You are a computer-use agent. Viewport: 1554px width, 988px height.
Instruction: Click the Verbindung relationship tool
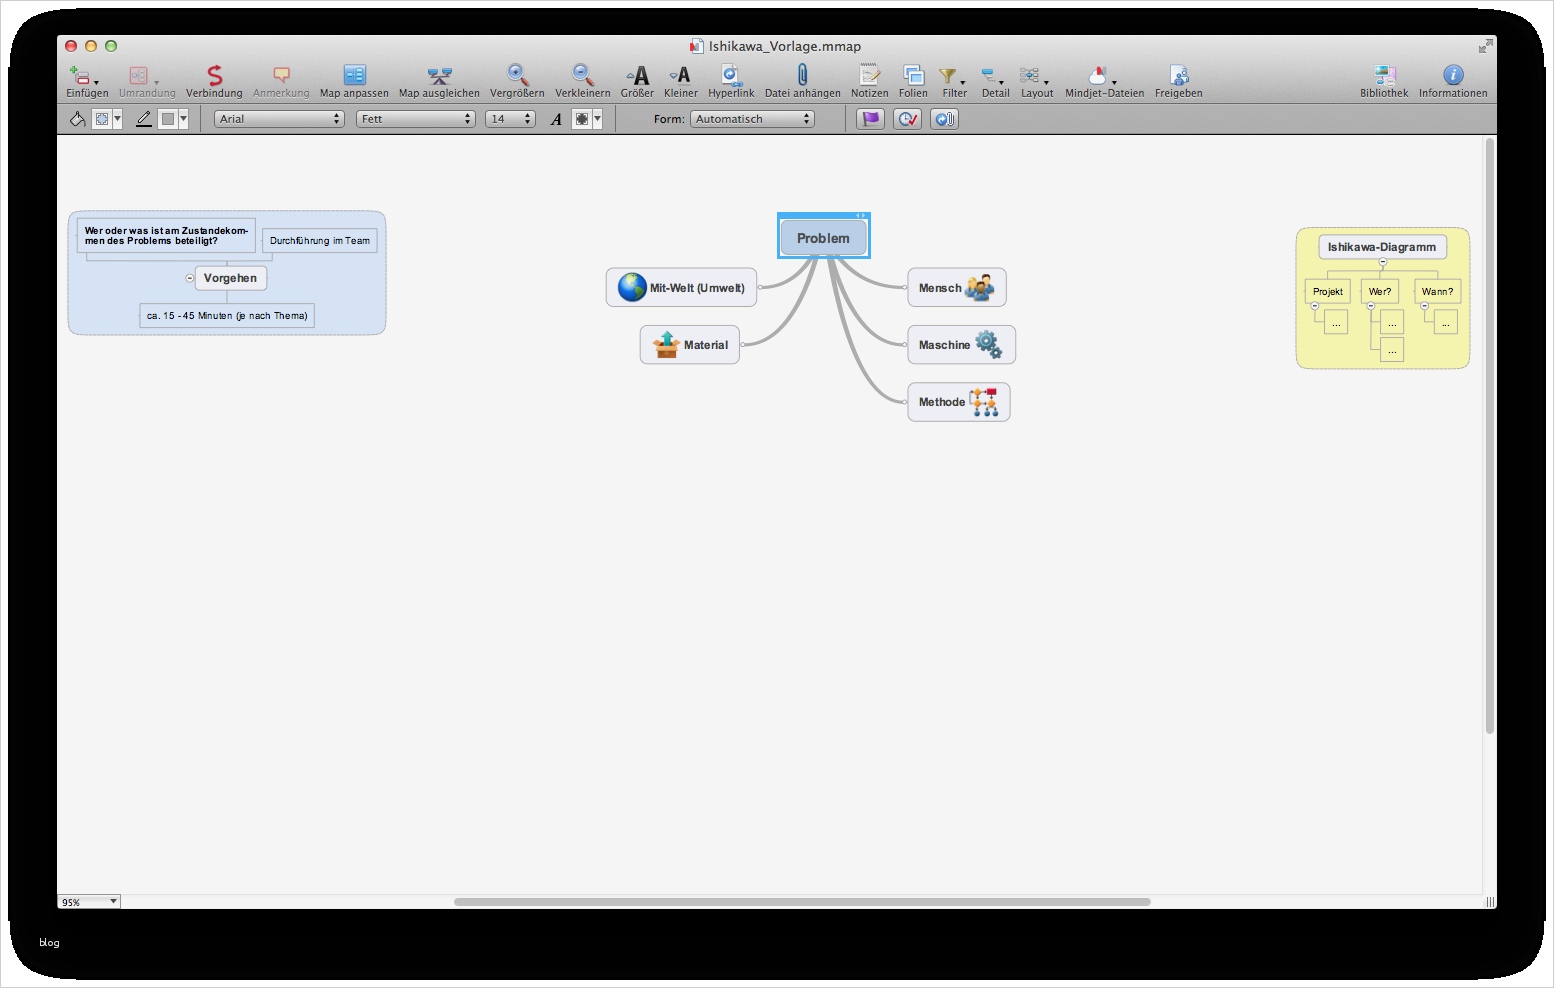pos(214,81)
